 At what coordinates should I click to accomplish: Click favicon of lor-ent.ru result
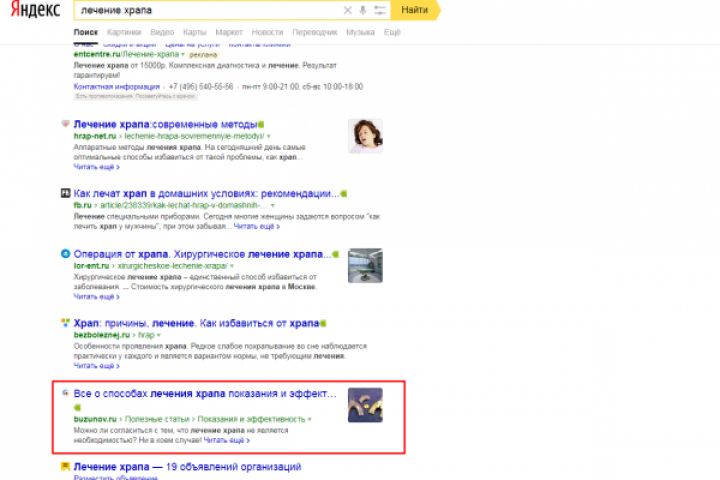[65, 254]
